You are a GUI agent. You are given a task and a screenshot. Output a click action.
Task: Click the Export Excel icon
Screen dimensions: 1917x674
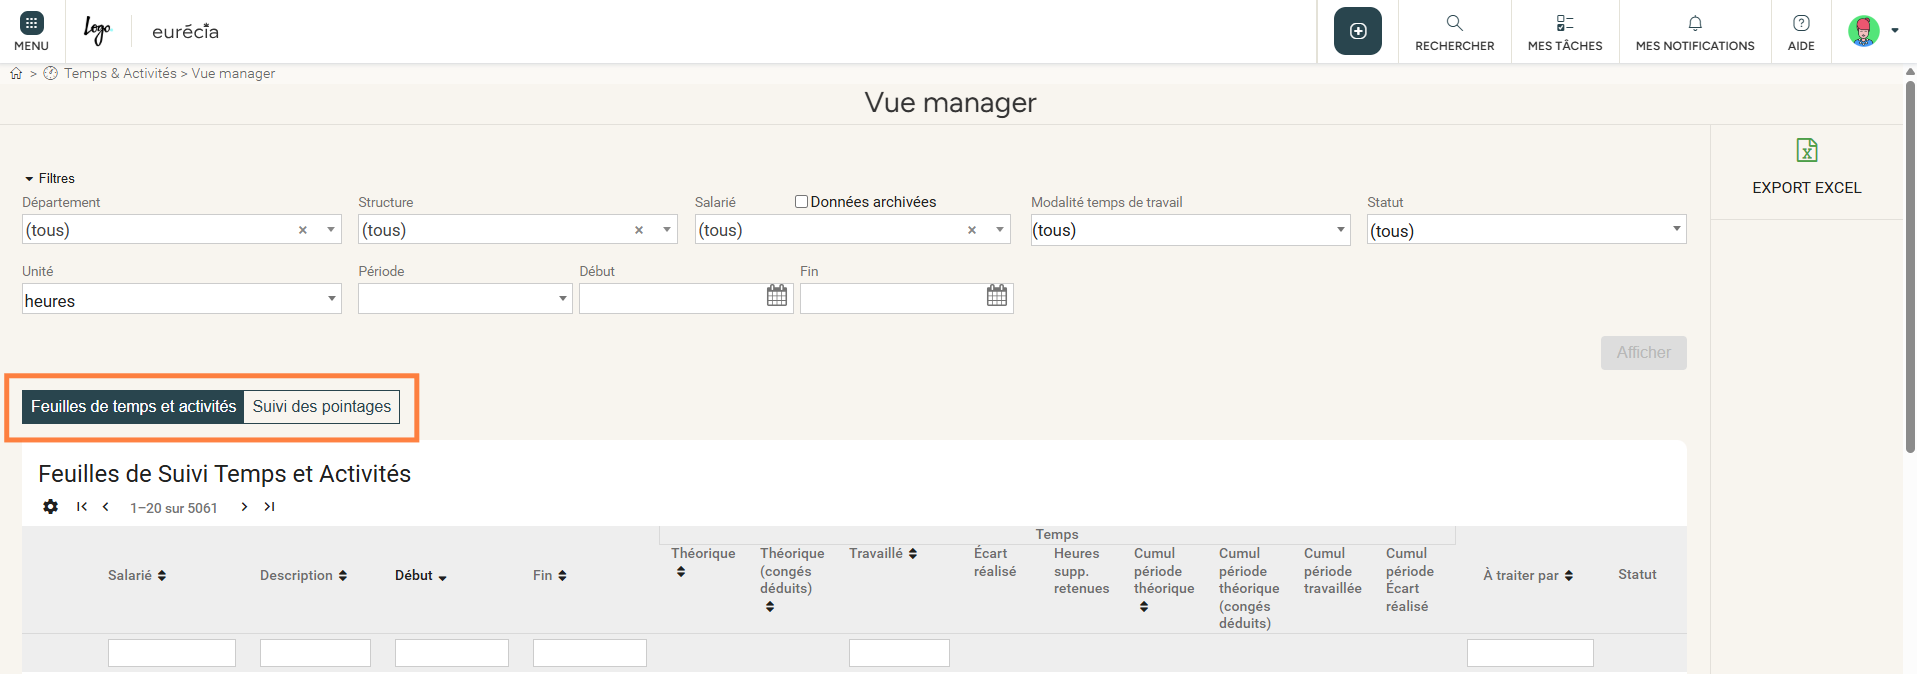[1806, 151]
